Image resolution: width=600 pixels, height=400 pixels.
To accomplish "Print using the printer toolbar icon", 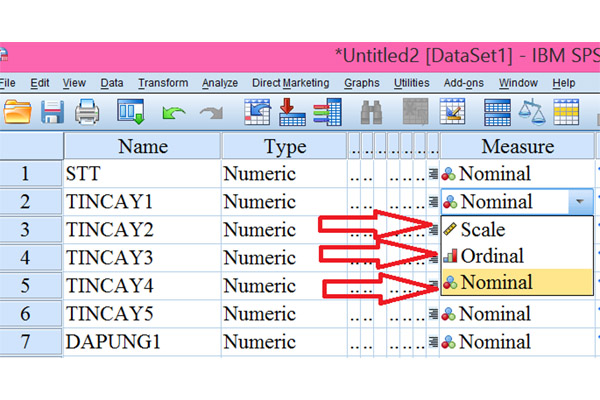I will [x=87, y=112].
